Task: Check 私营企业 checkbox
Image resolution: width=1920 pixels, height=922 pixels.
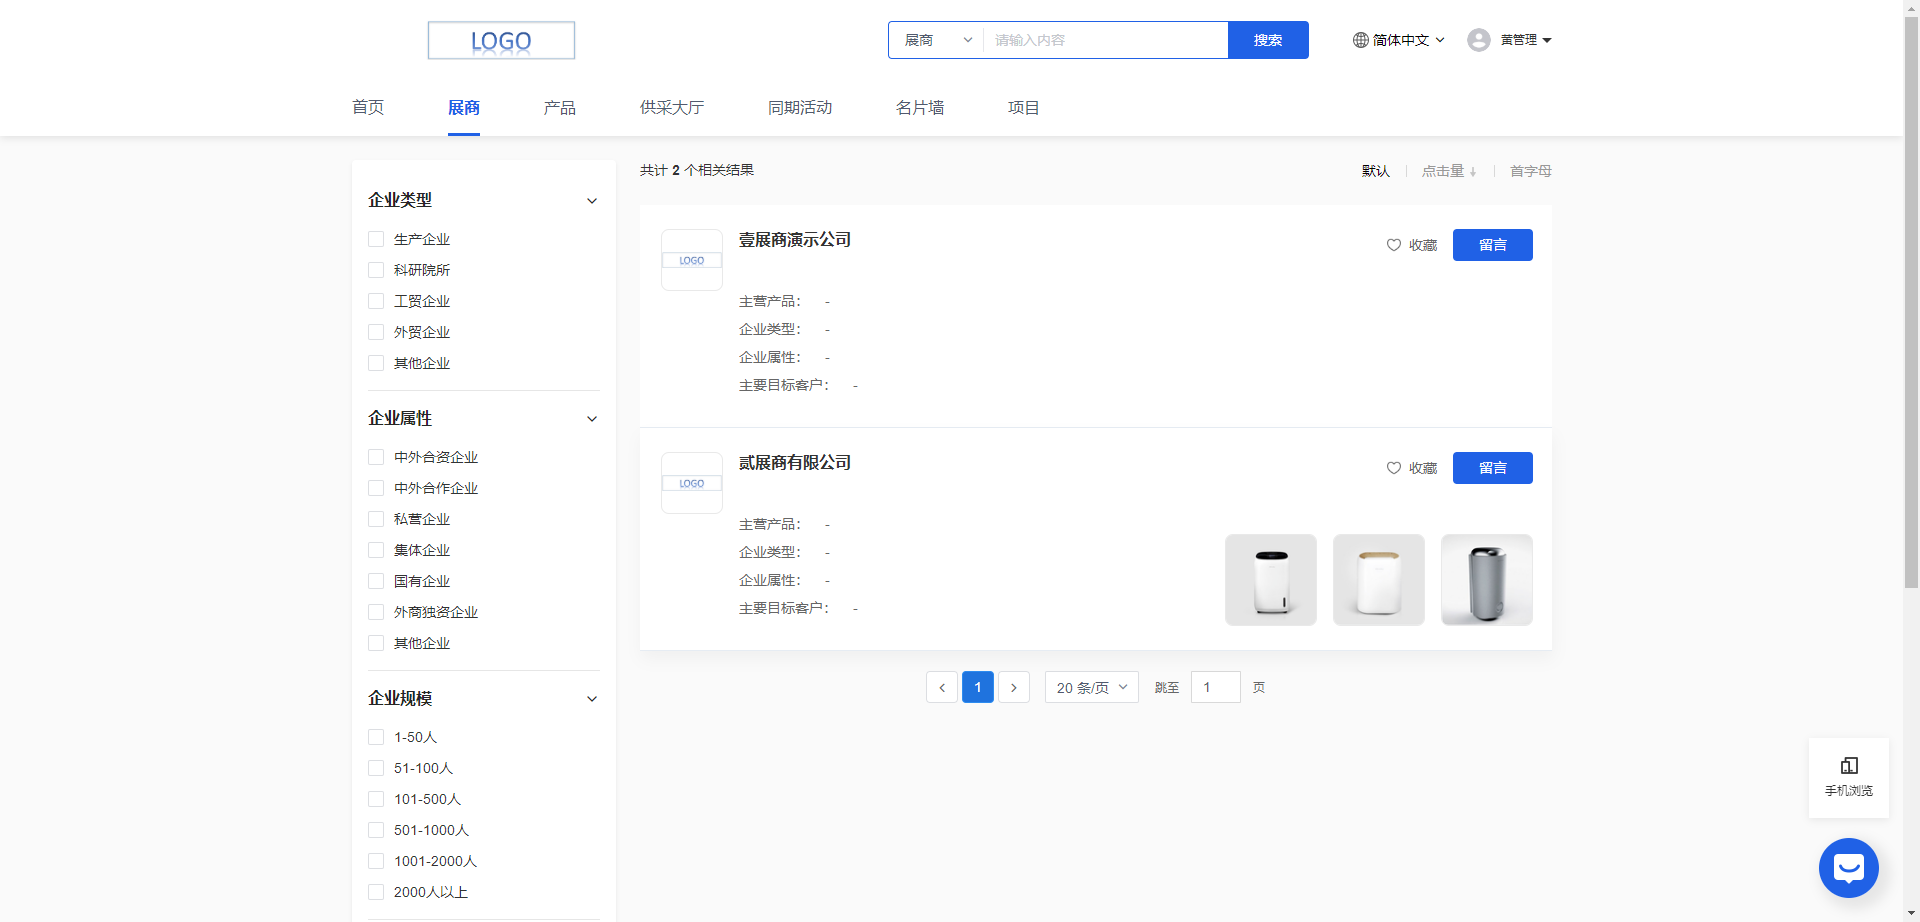Action: click(376, 519)
